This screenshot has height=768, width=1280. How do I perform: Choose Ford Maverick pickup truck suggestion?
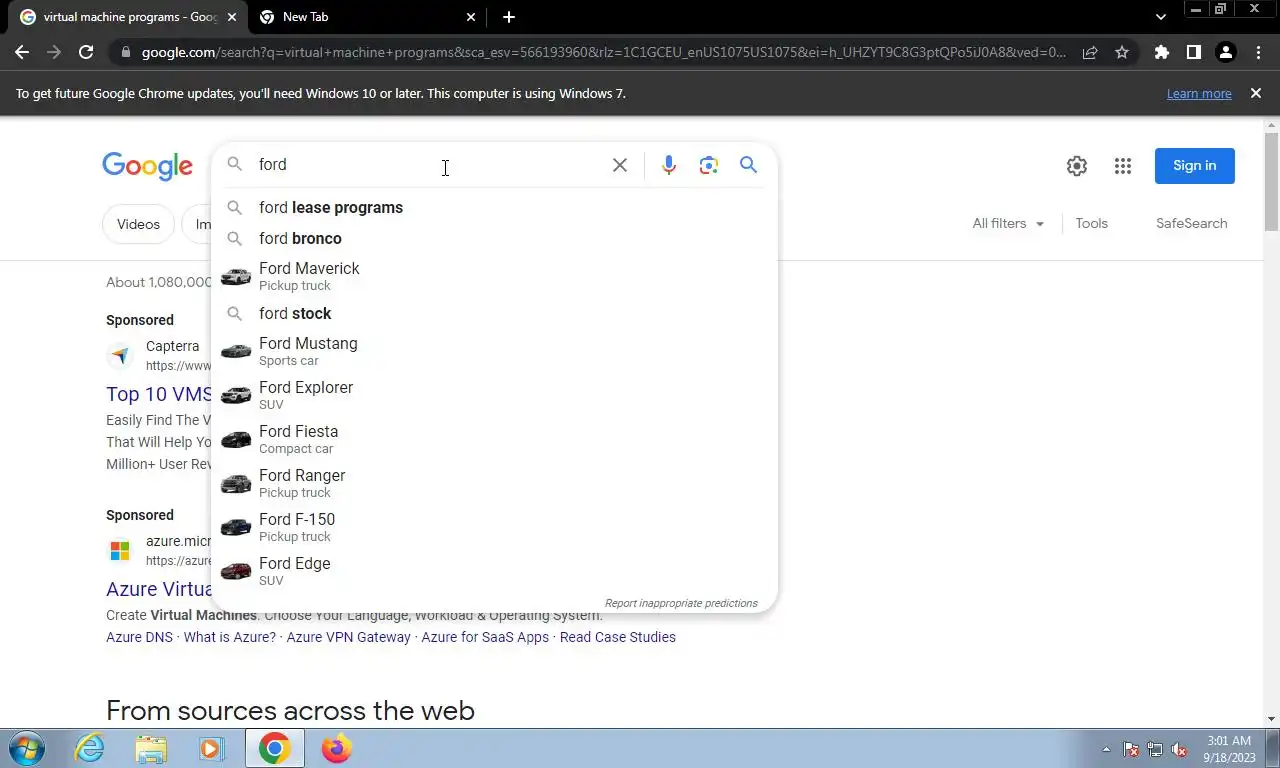pyautogui.click(x=494, y=276)
